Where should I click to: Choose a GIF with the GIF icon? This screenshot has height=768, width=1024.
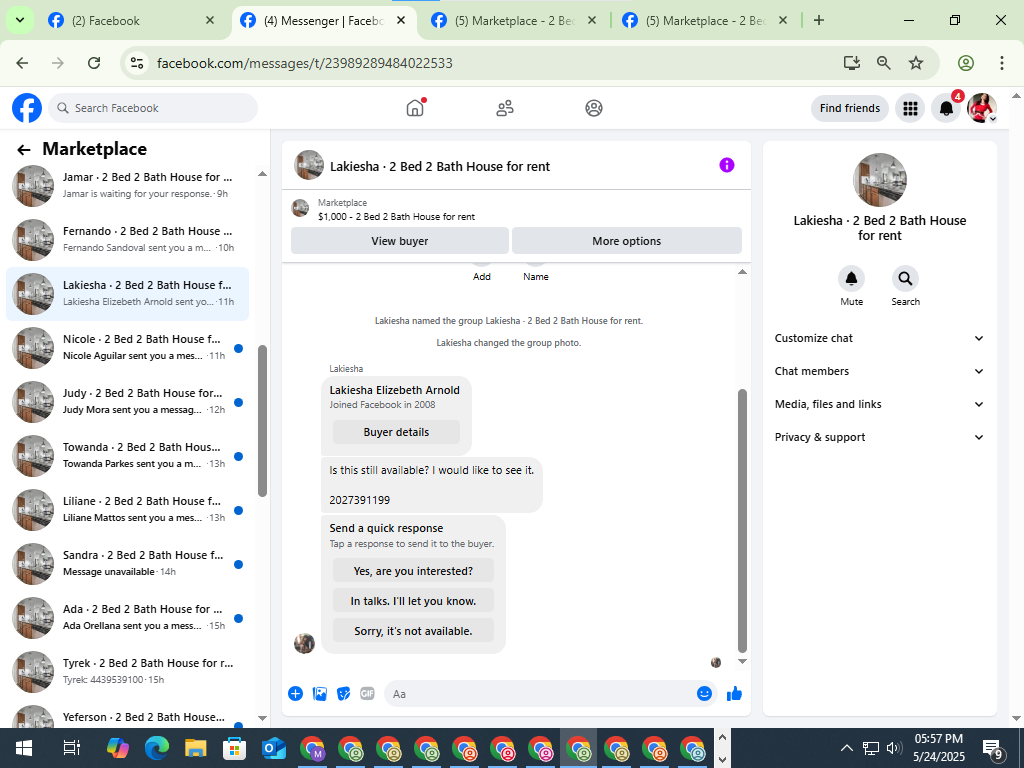click(368, 694)
